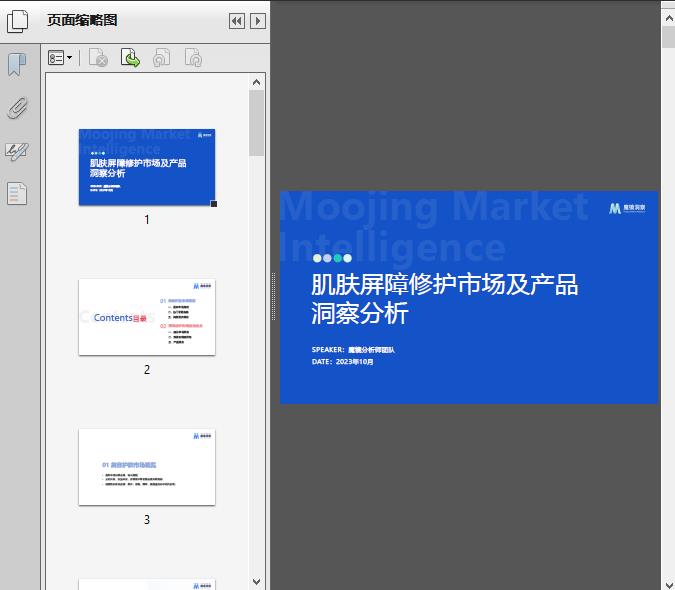Click the DATE: 2023年10月 line
675x590 pixels.
tap(342, 361)
